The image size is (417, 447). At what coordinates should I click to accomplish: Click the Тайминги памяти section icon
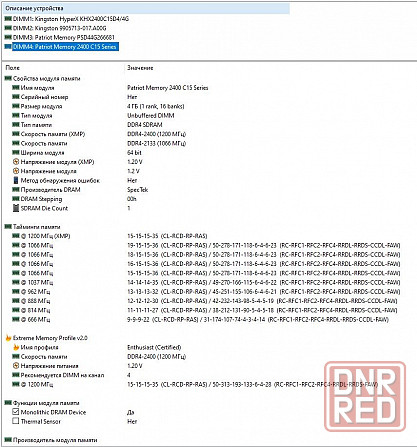8,227
